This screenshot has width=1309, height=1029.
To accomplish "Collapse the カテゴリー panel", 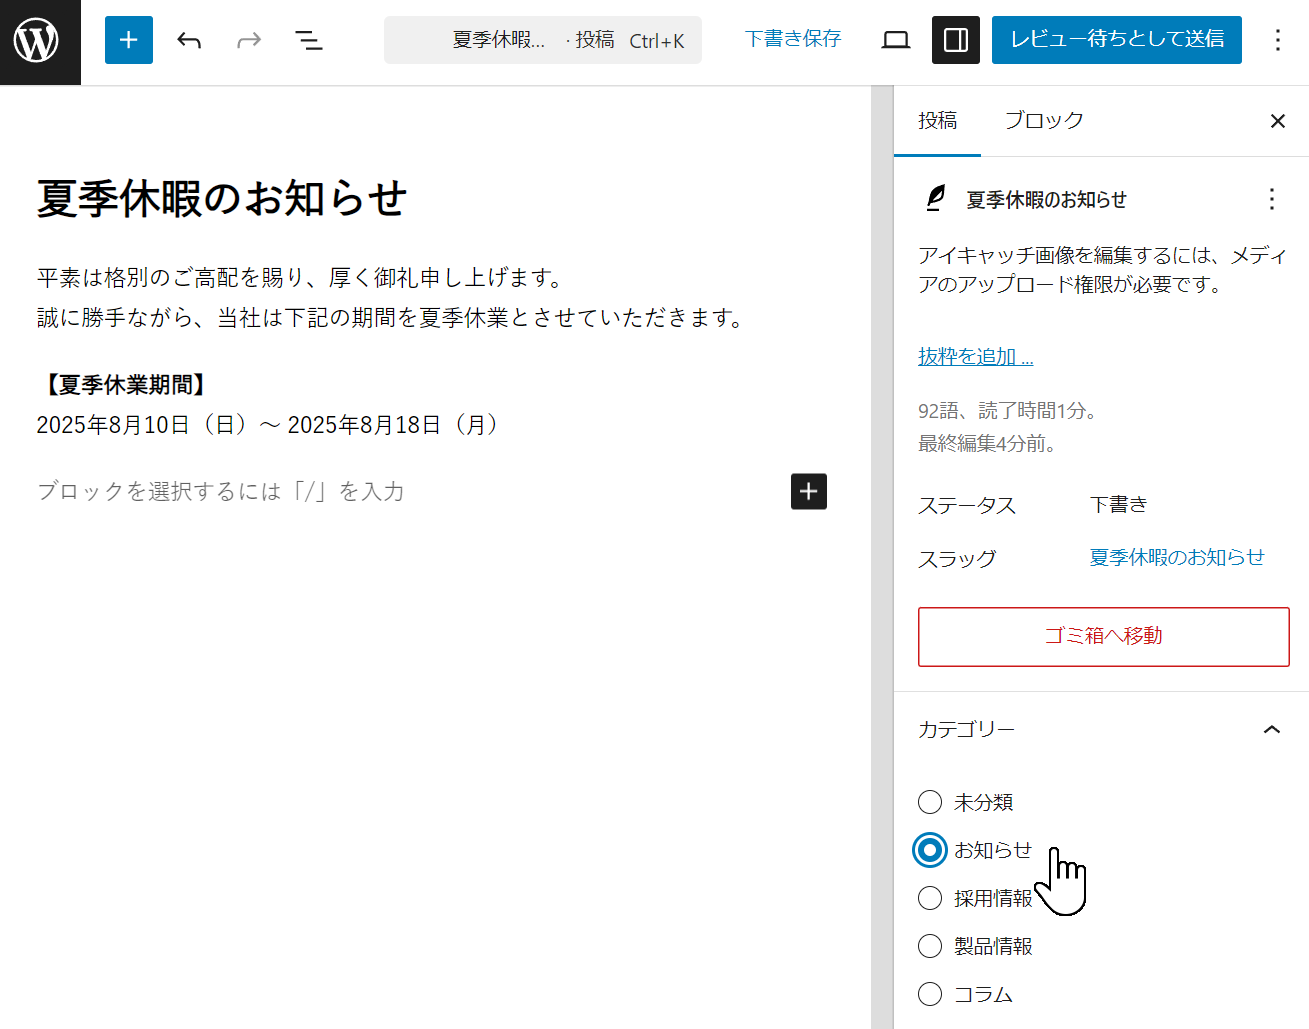I will coord(1271,730).
